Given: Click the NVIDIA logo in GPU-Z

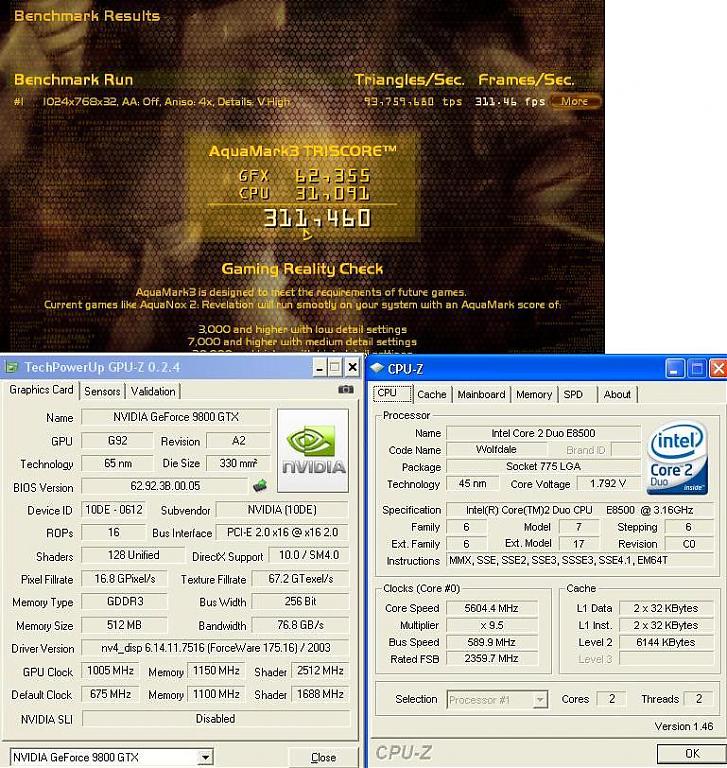Looking at the screenshot, I should click(313, 451).
